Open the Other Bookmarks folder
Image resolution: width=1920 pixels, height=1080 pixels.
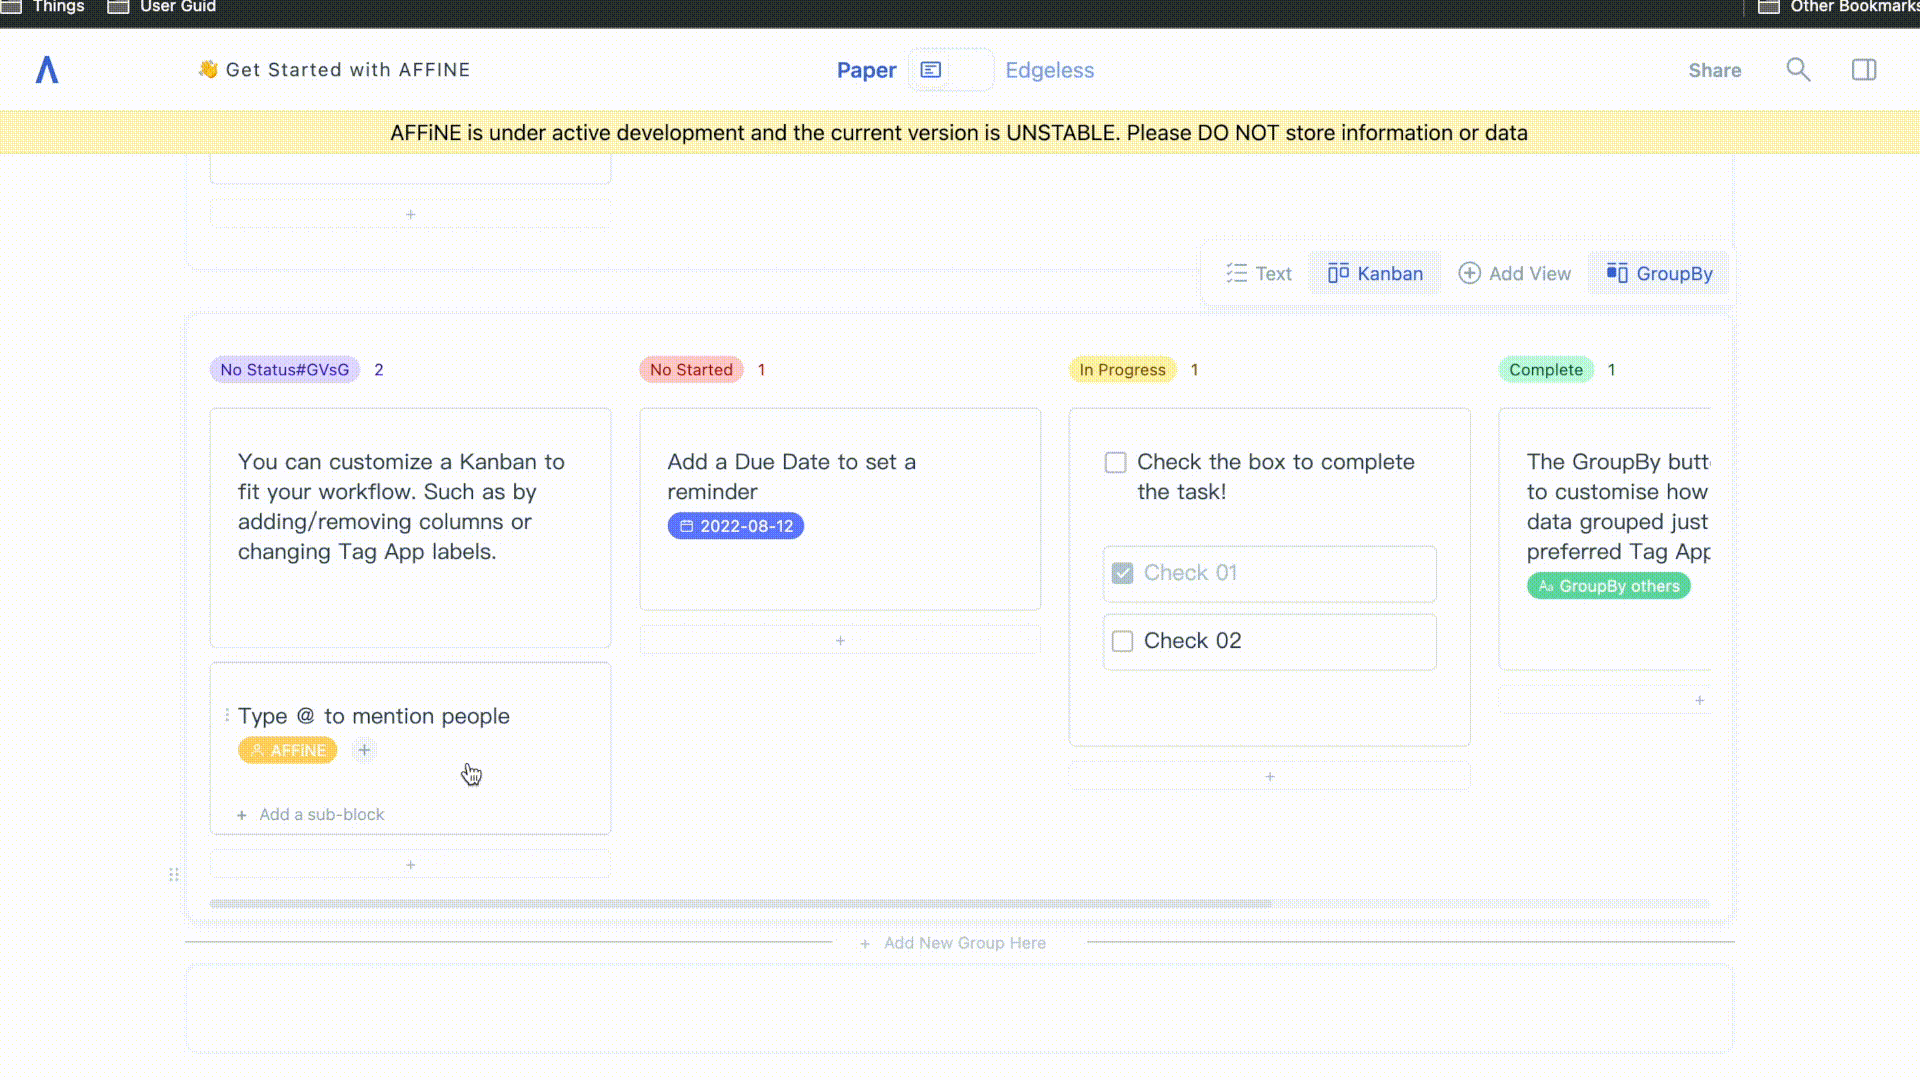[1838, 7]
